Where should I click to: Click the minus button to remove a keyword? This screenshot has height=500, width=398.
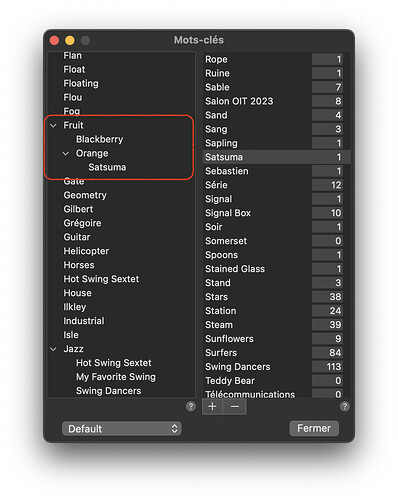point(235,406)
